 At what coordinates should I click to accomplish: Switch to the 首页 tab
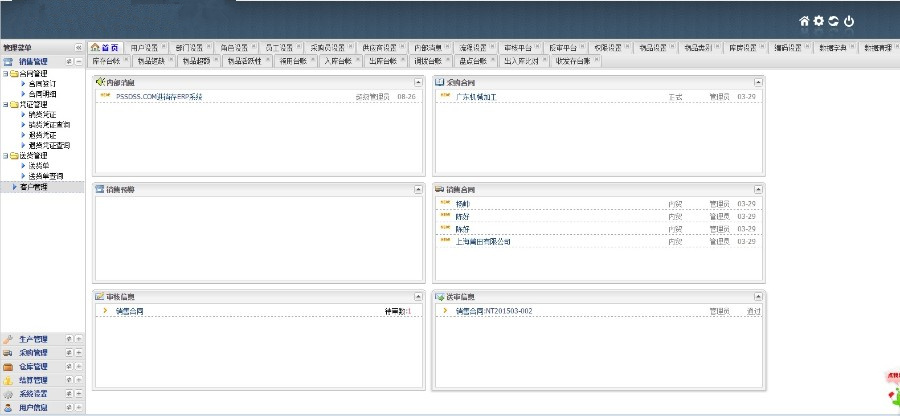[105, 48]
